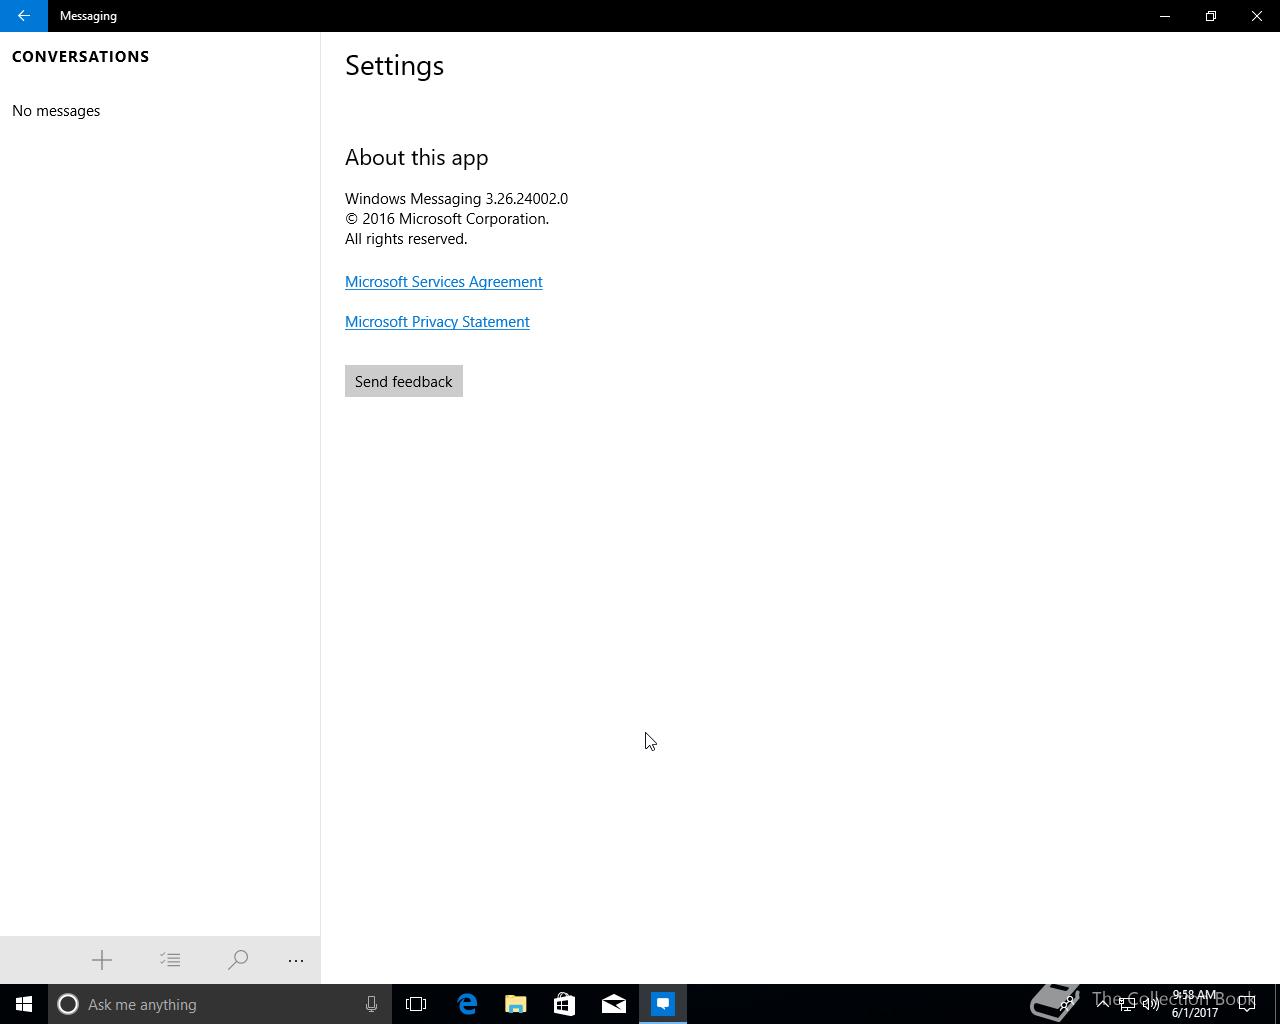Open Microsoft Services Agreement link
Image resolution: width=1280 pixels, height=1024 pixels.
point(444,282)
